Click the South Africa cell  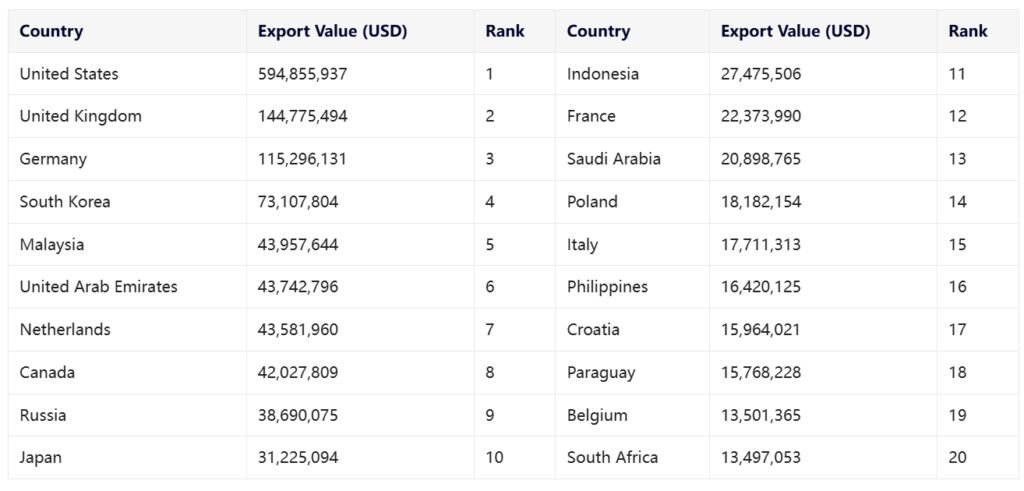(x=612, y=458)
